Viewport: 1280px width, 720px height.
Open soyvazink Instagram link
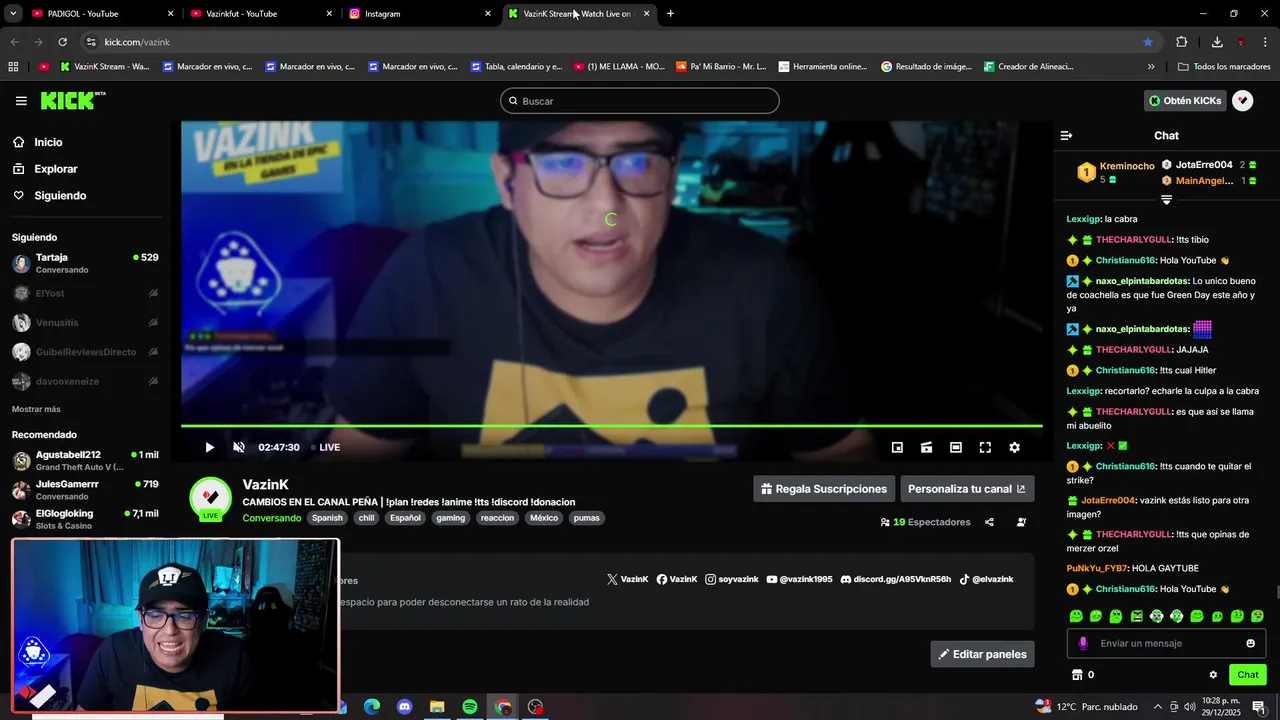pos(732,579)
